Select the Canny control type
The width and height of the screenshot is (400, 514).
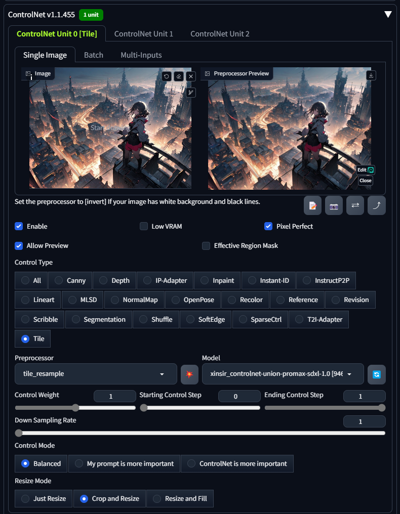[x=70, y=280]
